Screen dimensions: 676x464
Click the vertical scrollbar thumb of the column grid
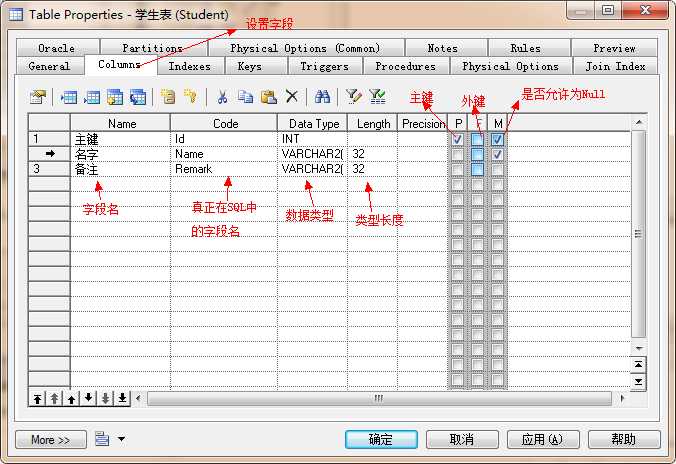pyautogui.click(x=638, y=234)
